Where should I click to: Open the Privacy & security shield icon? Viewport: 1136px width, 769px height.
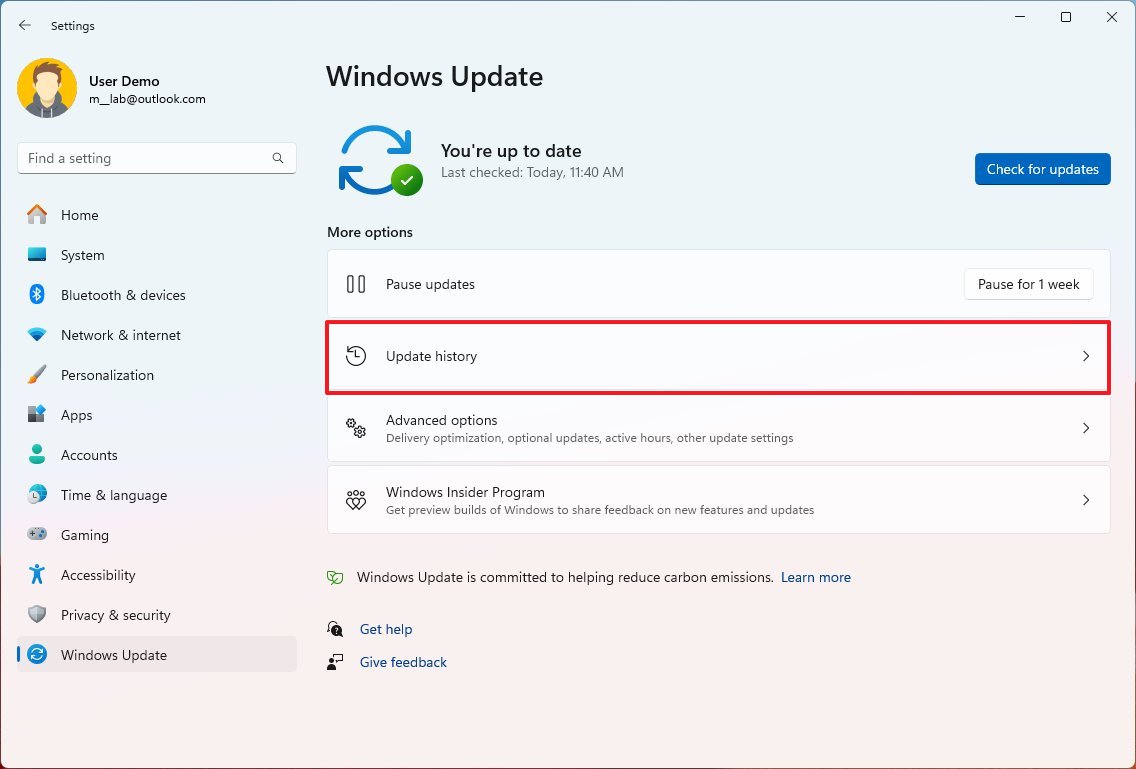(37, 615)
